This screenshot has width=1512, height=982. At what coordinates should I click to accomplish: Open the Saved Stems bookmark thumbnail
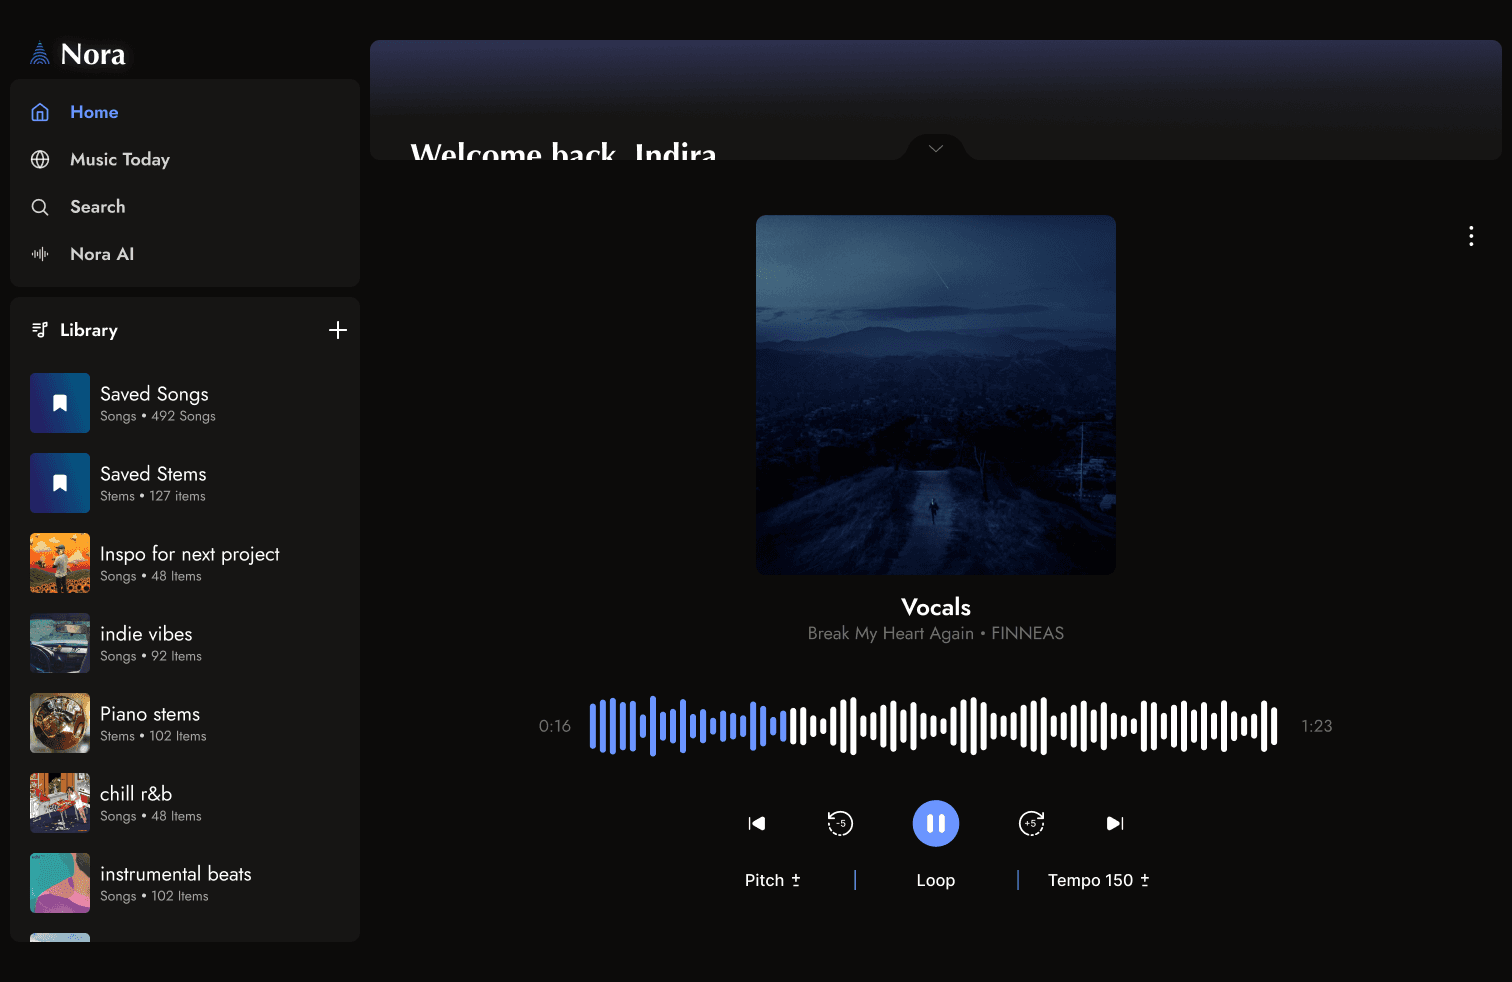60,483
